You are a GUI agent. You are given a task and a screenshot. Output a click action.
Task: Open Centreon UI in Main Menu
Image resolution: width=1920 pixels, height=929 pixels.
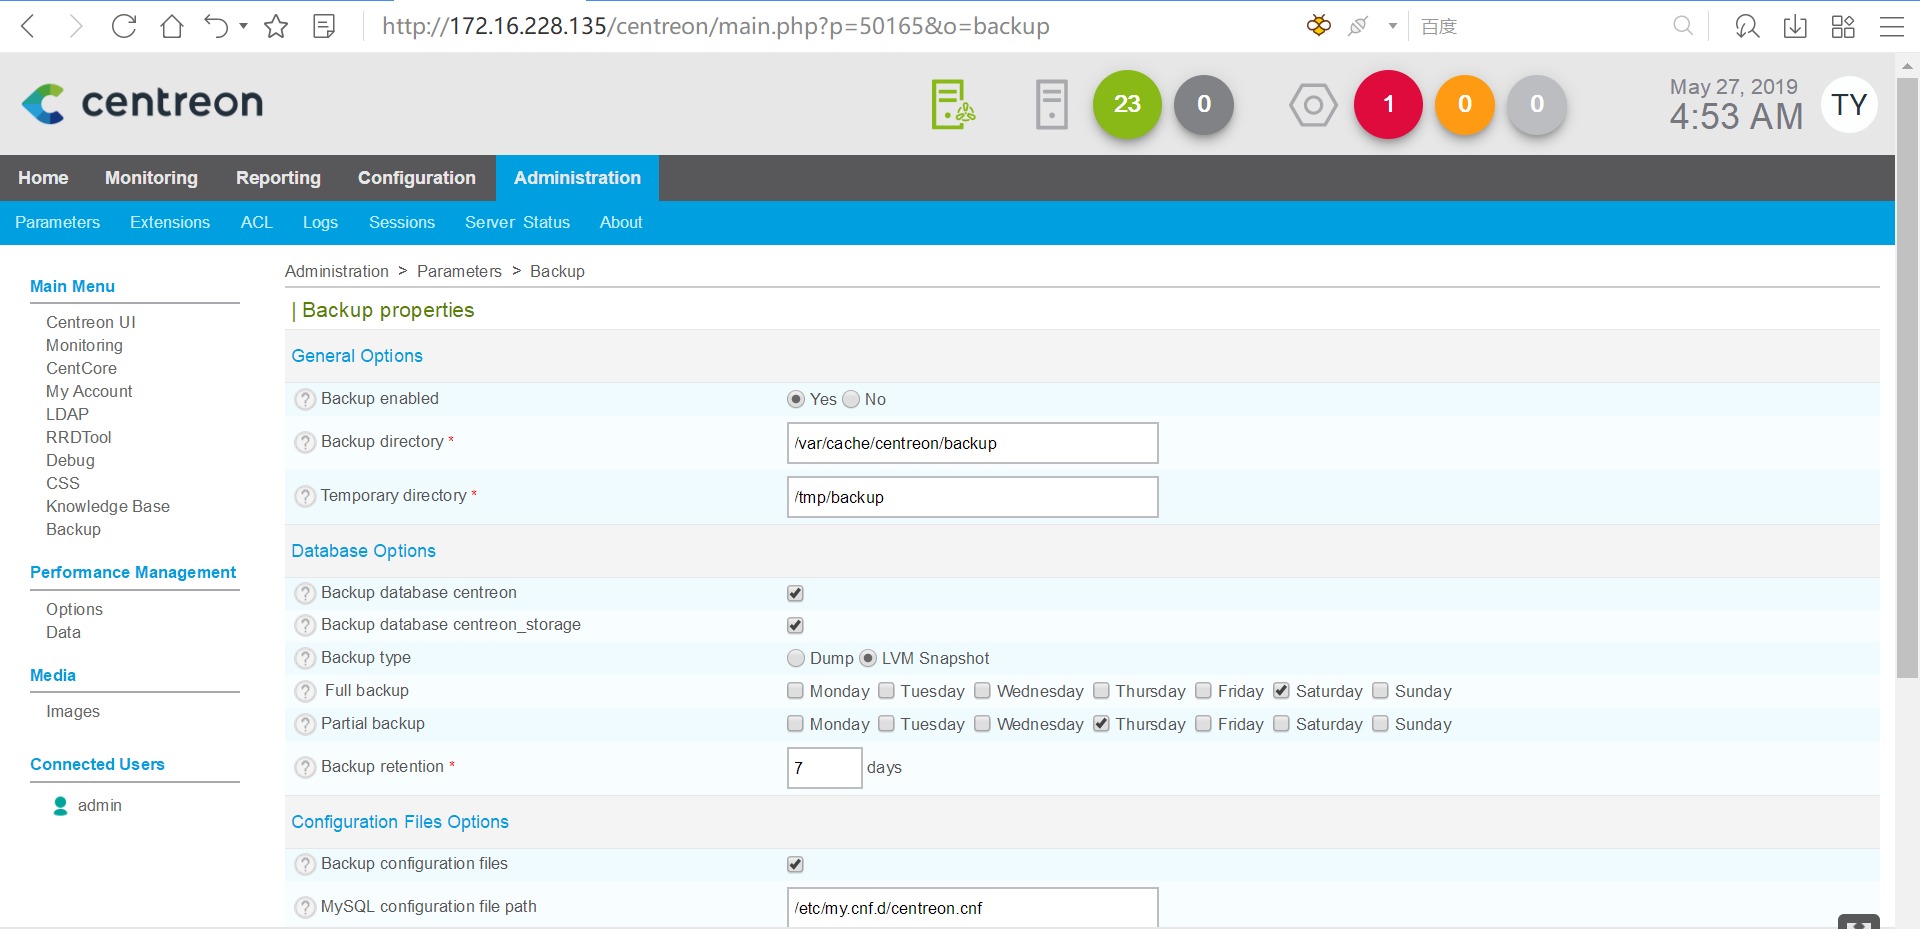[x=91, y=322]
